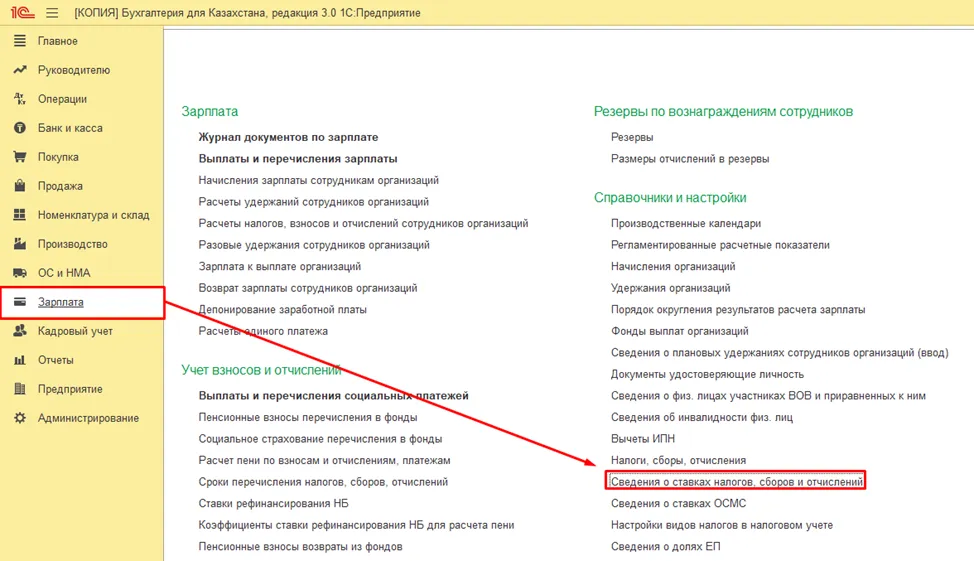The width and height of the screenshot is (974, 561).
Task: Click the 1C logo icon
Action: point(22,12)
